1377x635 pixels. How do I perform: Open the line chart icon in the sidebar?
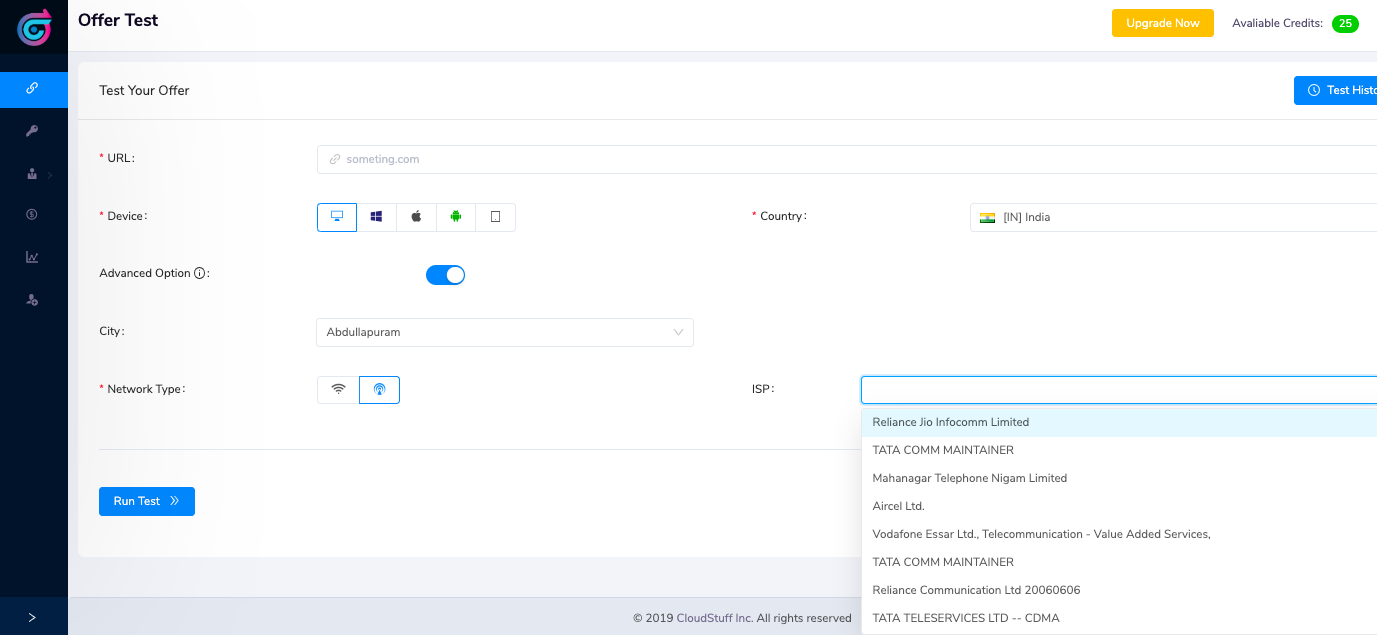click(x=32, y=257)
